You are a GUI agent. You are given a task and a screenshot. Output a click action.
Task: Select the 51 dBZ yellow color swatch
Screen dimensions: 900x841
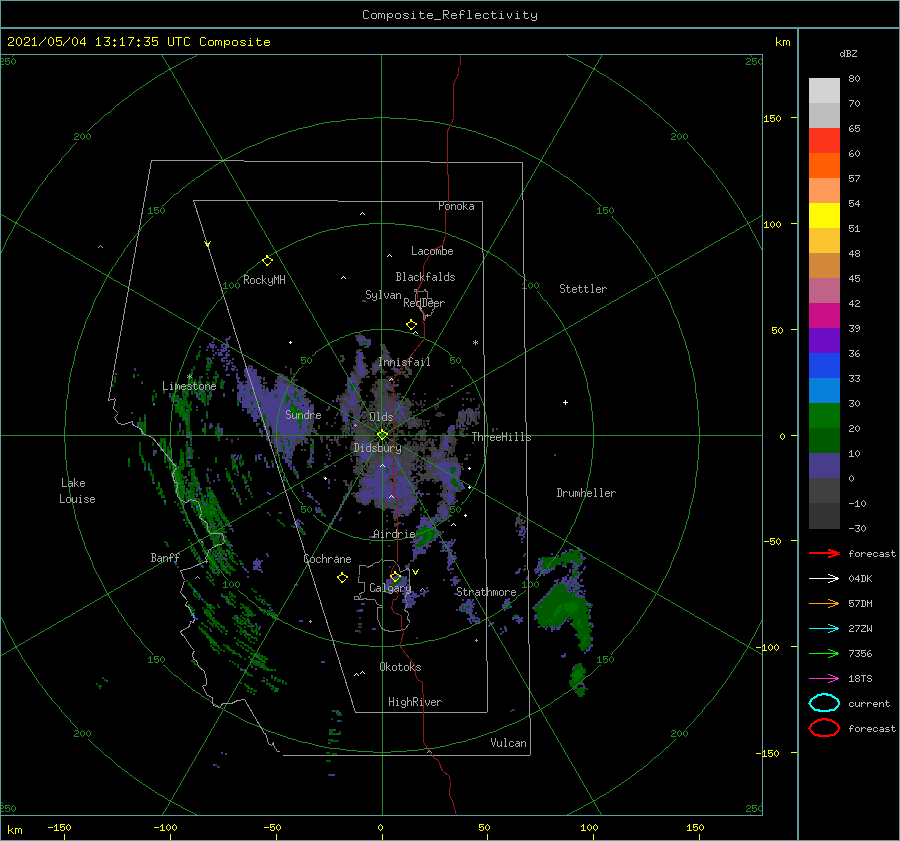point(824,215)
